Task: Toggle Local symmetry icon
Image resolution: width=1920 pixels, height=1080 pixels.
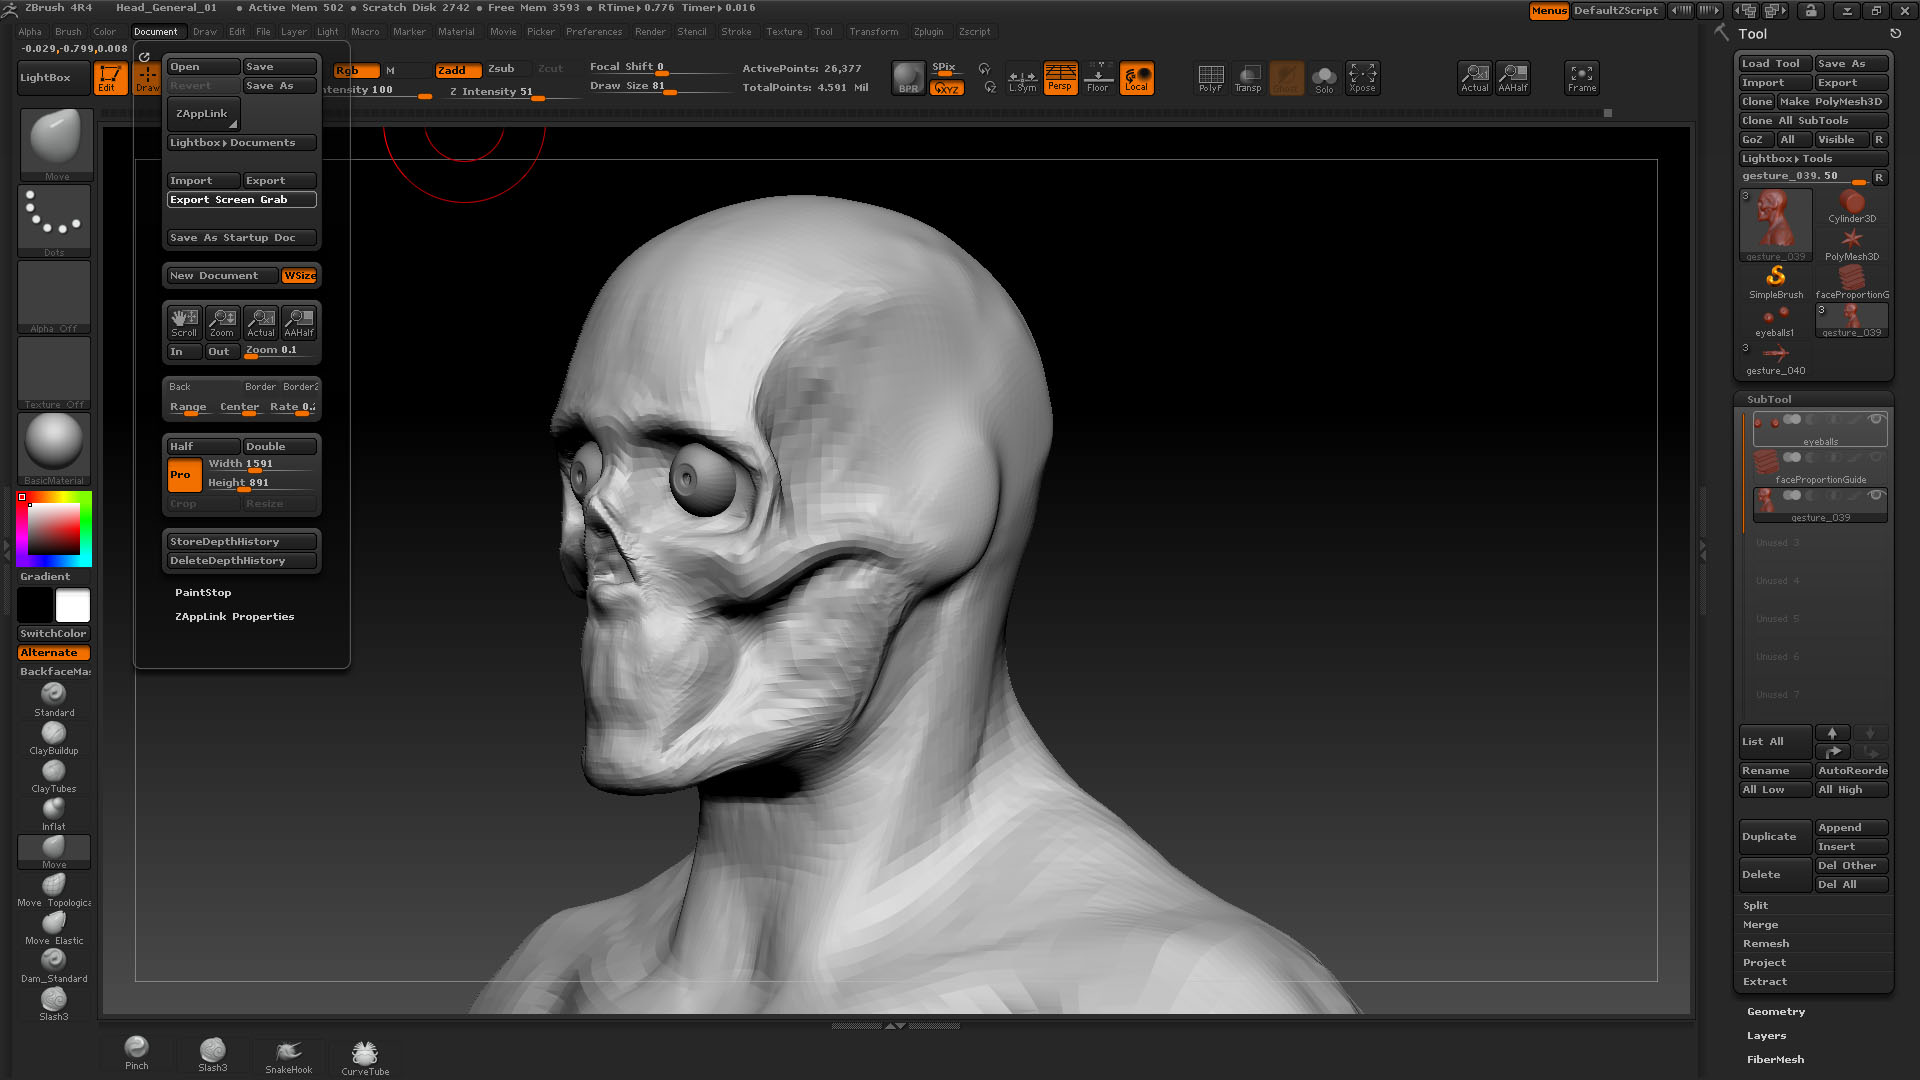Action: pyautogui.click(x=1137, y=78)
